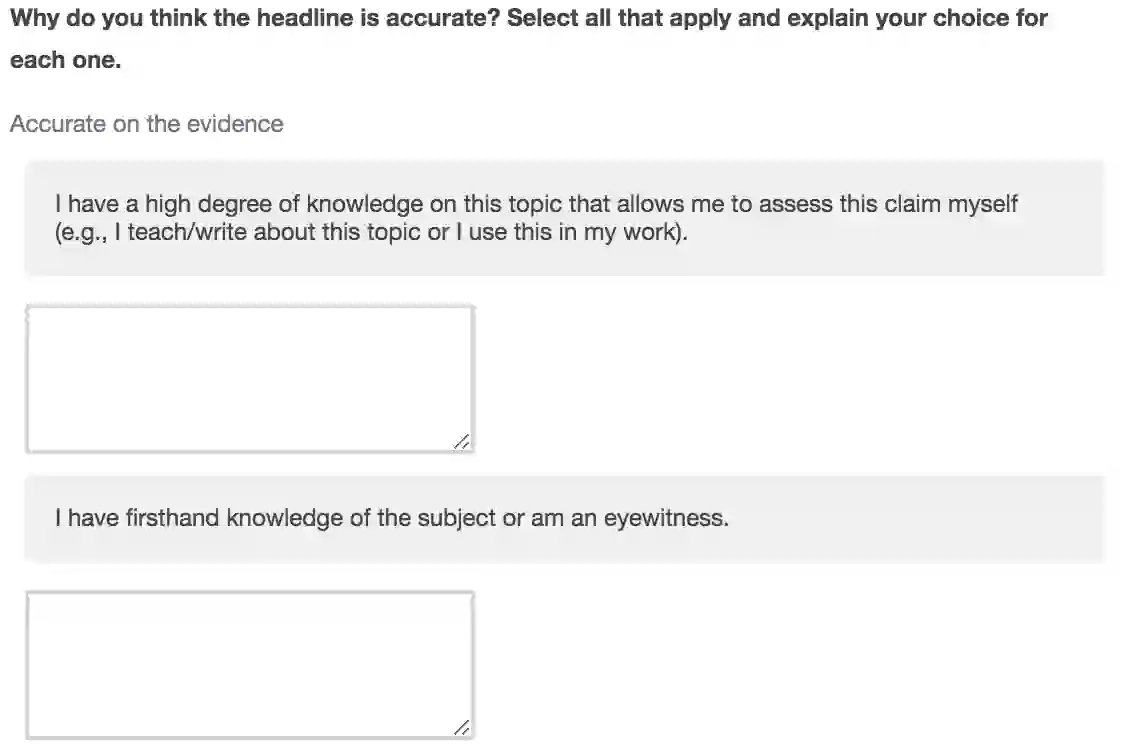Click the resize handle of the second text area
Viewport: 1127px width, 756px height.
(461, 728)
